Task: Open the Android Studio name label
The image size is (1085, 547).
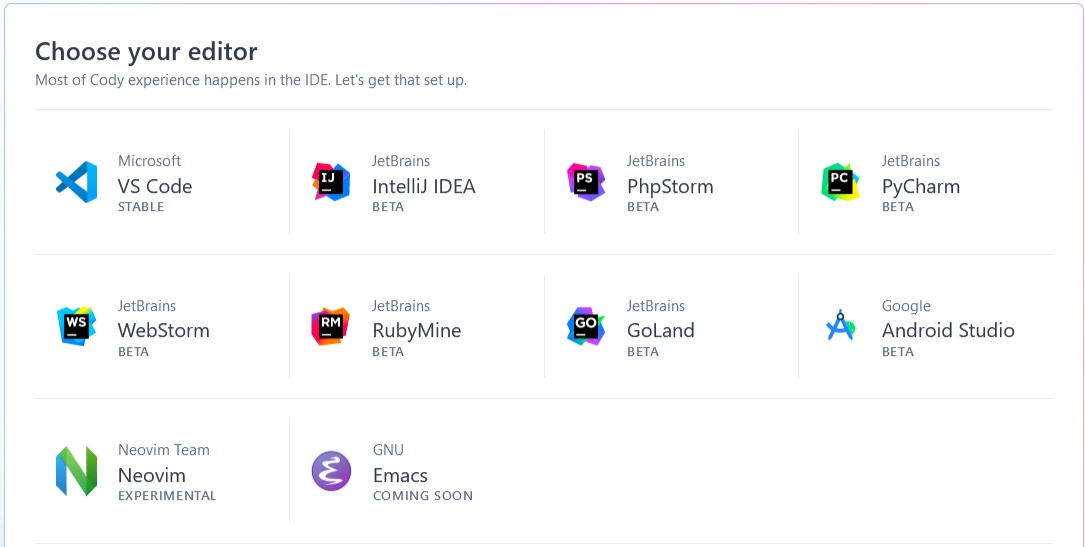Action: [x=948, y=331]
